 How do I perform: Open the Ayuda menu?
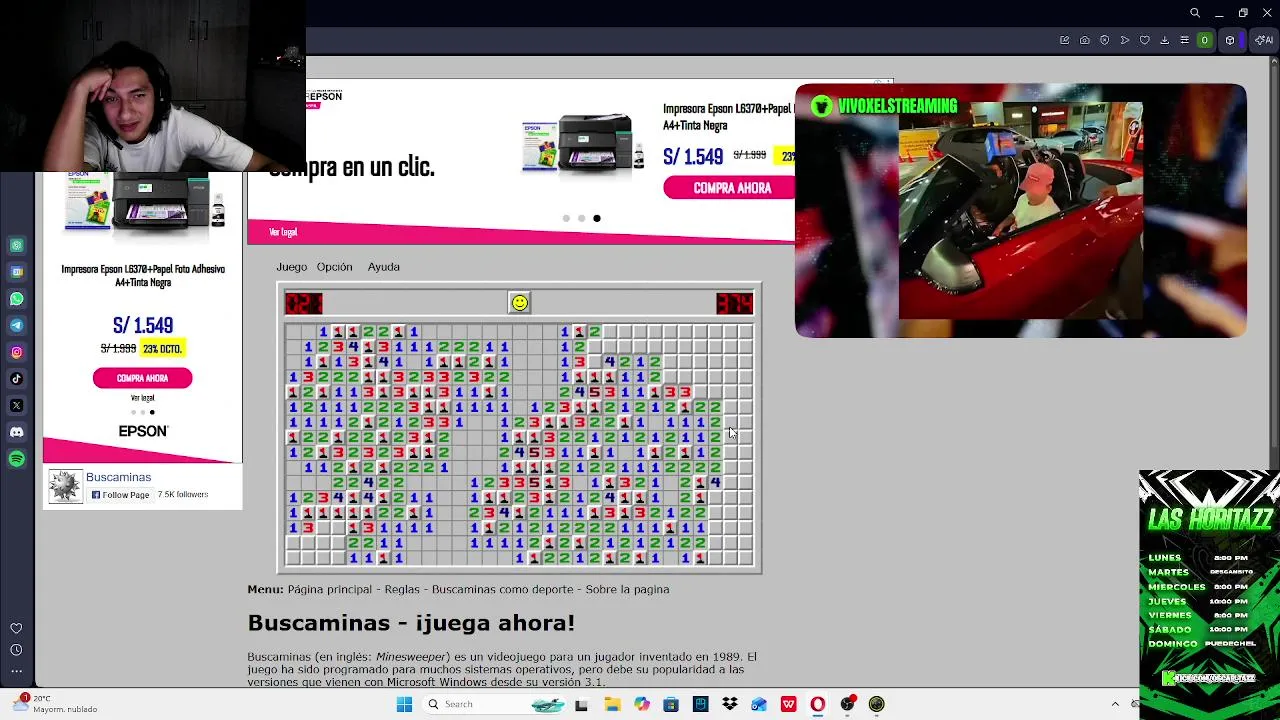pyautogui.click(x=383, y=267)
